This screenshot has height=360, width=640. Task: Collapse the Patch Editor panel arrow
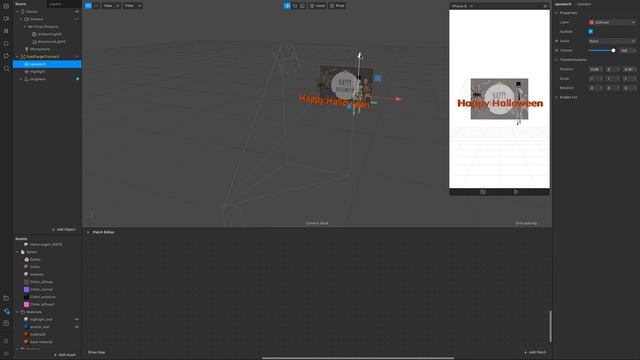point(88,232)
